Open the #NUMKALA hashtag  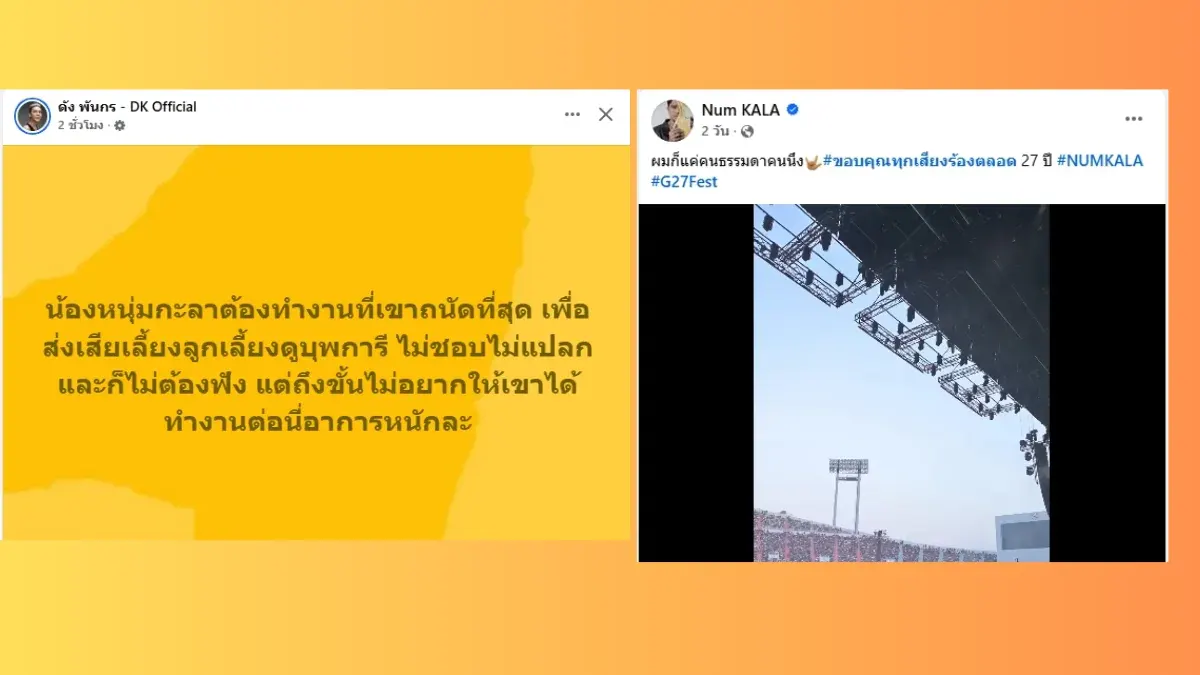1099,161
